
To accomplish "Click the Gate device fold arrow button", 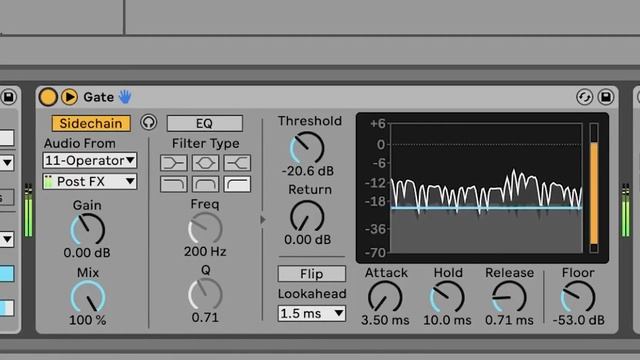I will [x=69, y=97].
